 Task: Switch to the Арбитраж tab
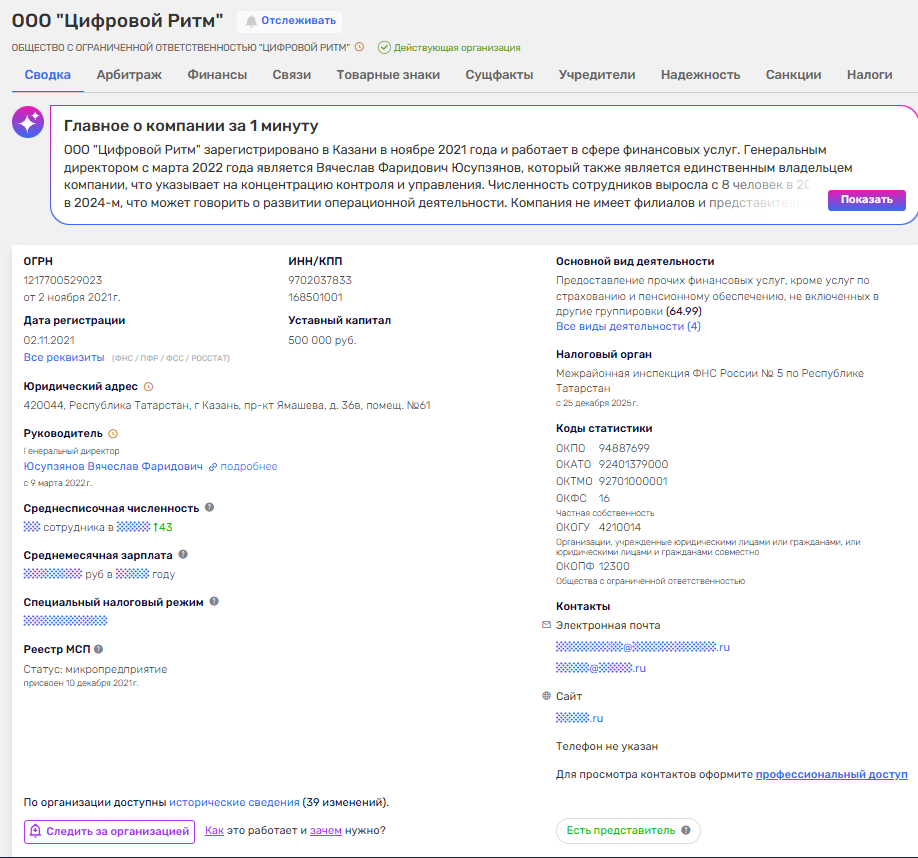coord(129,75)
